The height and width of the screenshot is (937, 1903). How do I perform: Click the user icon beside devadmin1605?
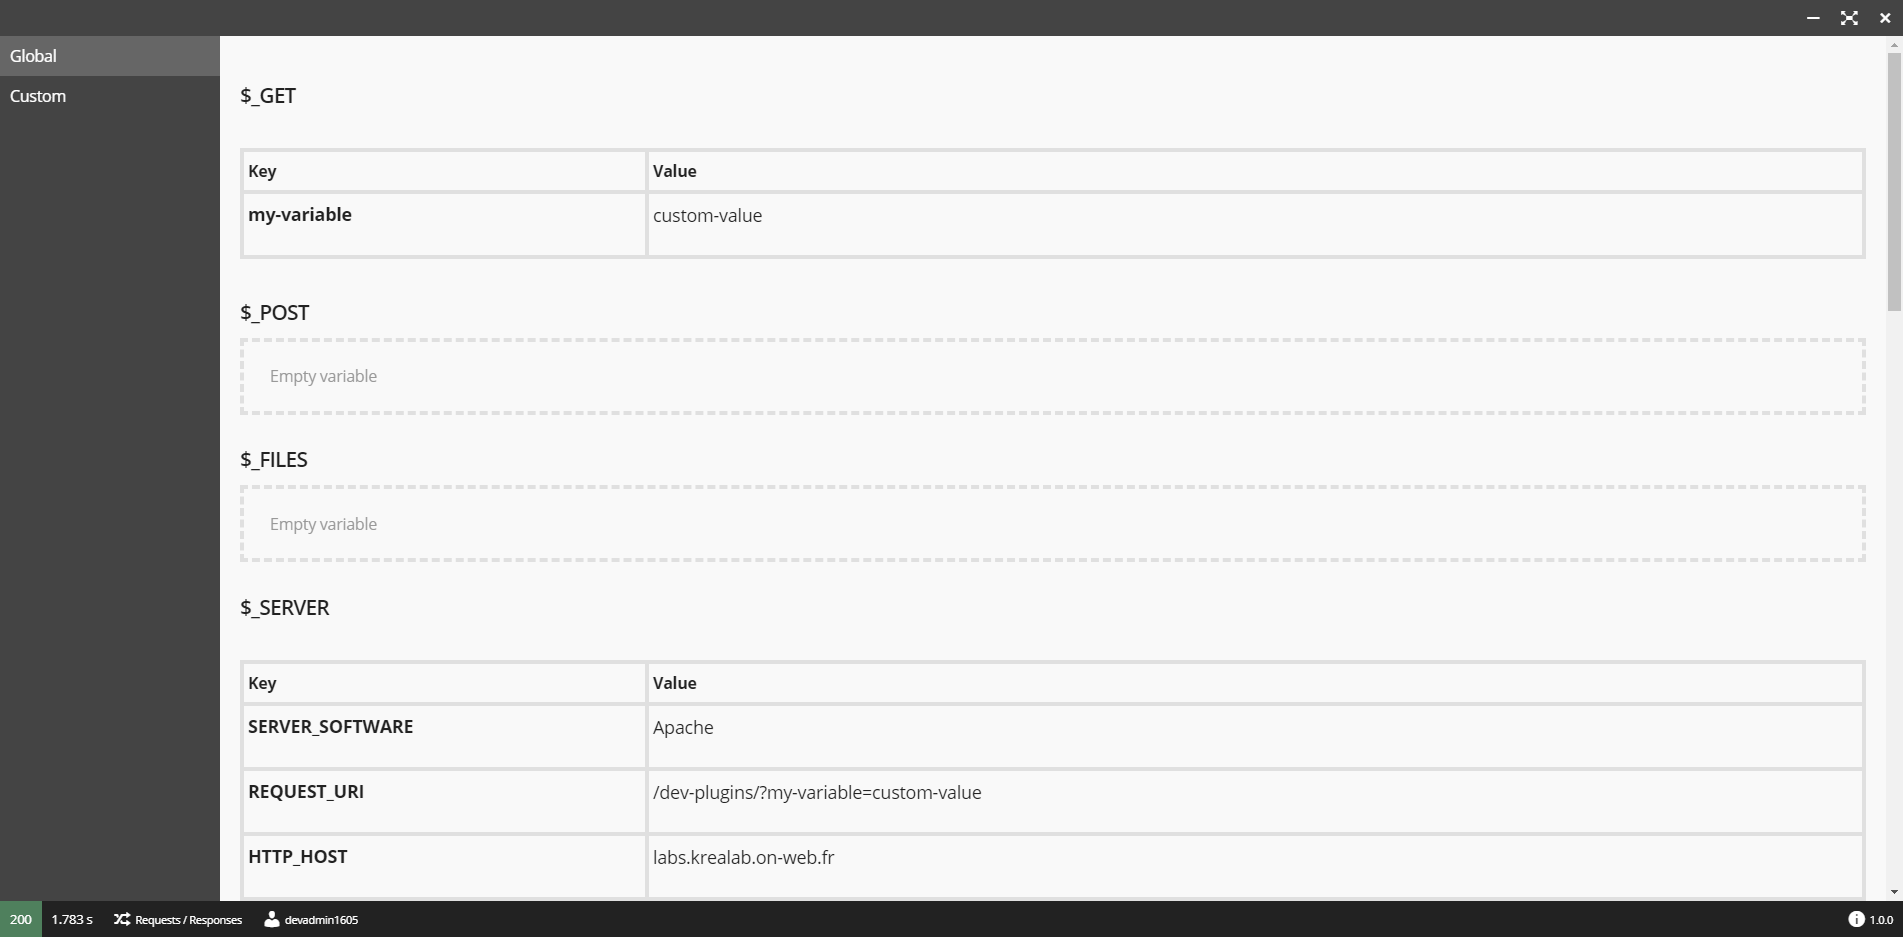271,919
